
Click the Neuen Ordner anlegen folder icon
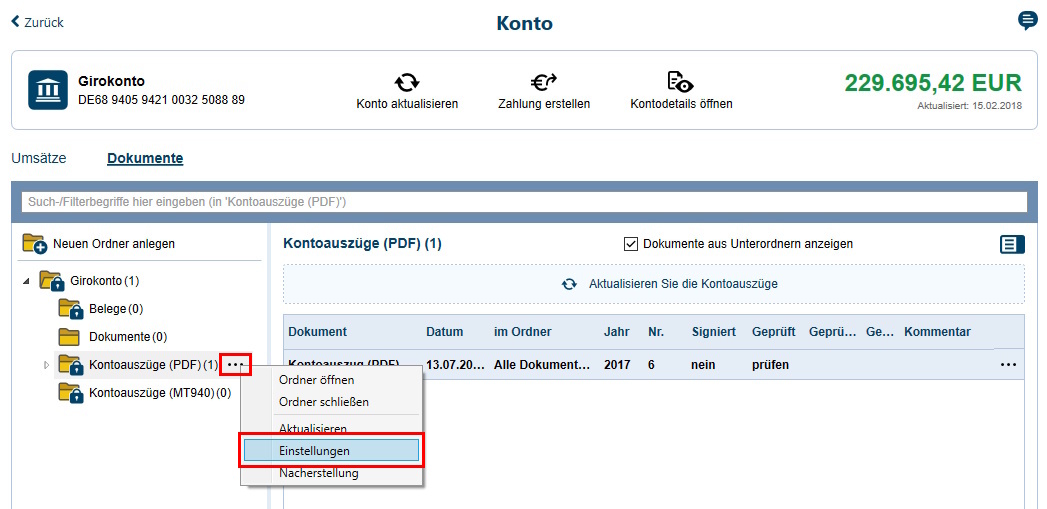point(34,243)
